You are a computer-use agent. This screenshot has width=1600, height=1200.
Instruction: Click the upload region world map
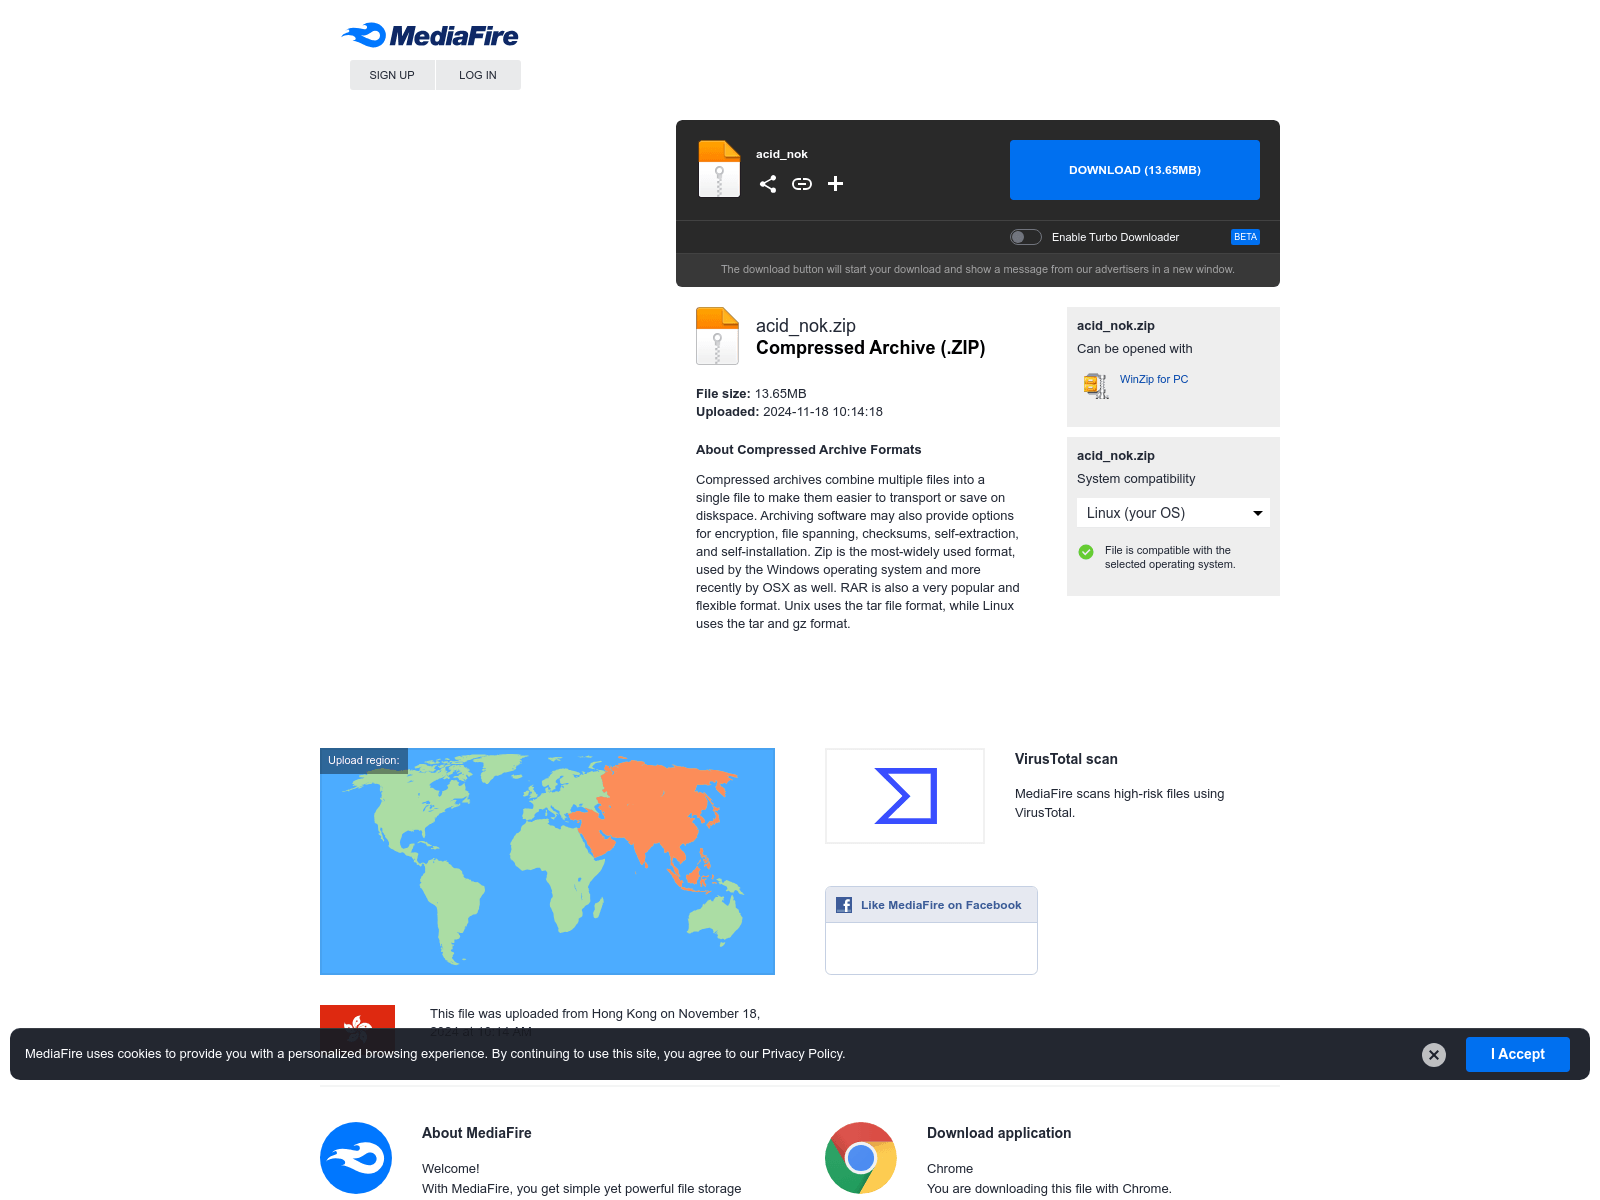[x=547, y=861]
